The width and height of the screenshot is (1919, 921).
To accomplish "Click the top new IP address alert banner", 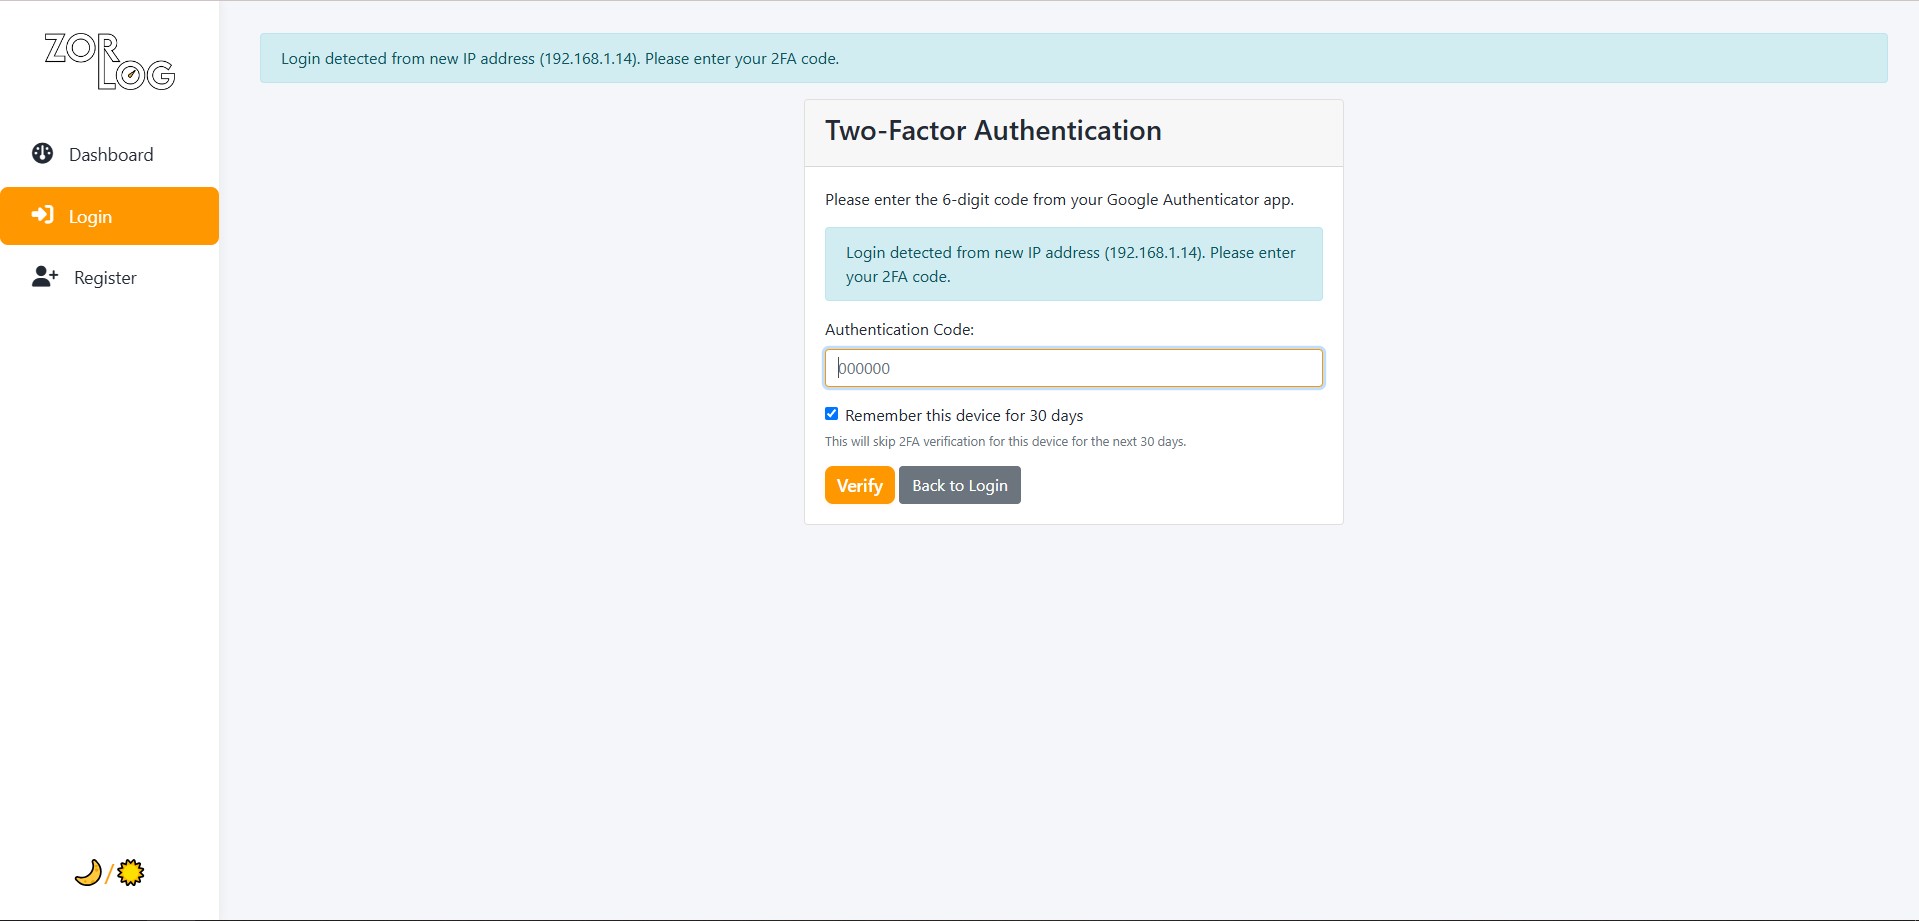I will pos(1073,59).
